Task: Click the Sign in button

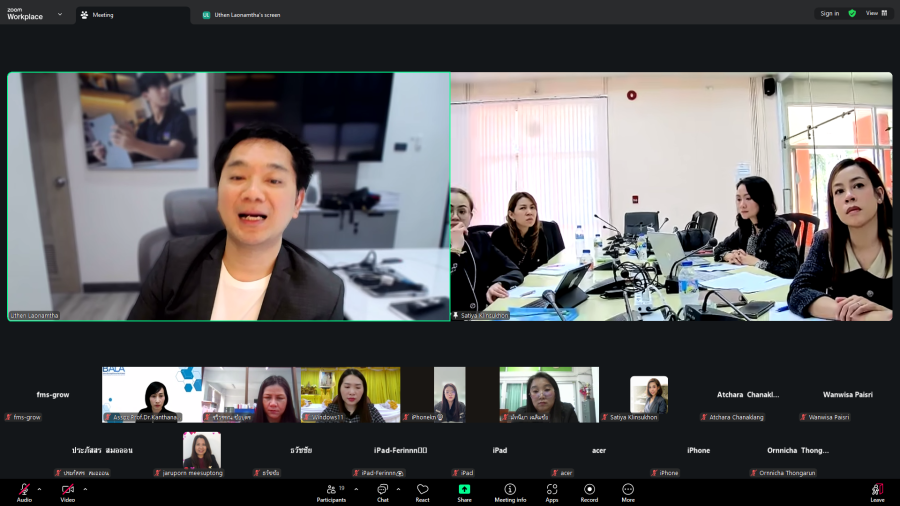Action: coord(829,13)
